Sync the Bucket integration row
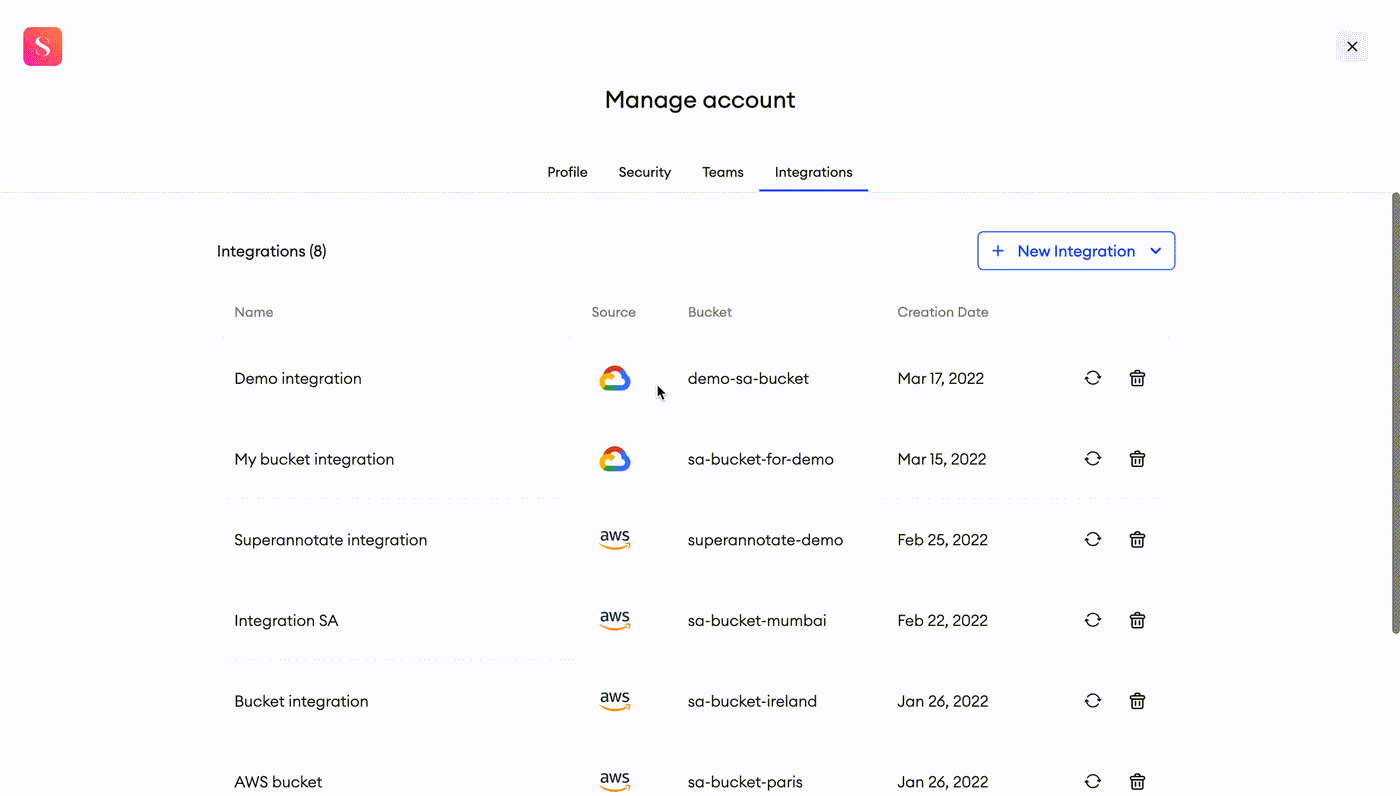 click(1093, 701)
